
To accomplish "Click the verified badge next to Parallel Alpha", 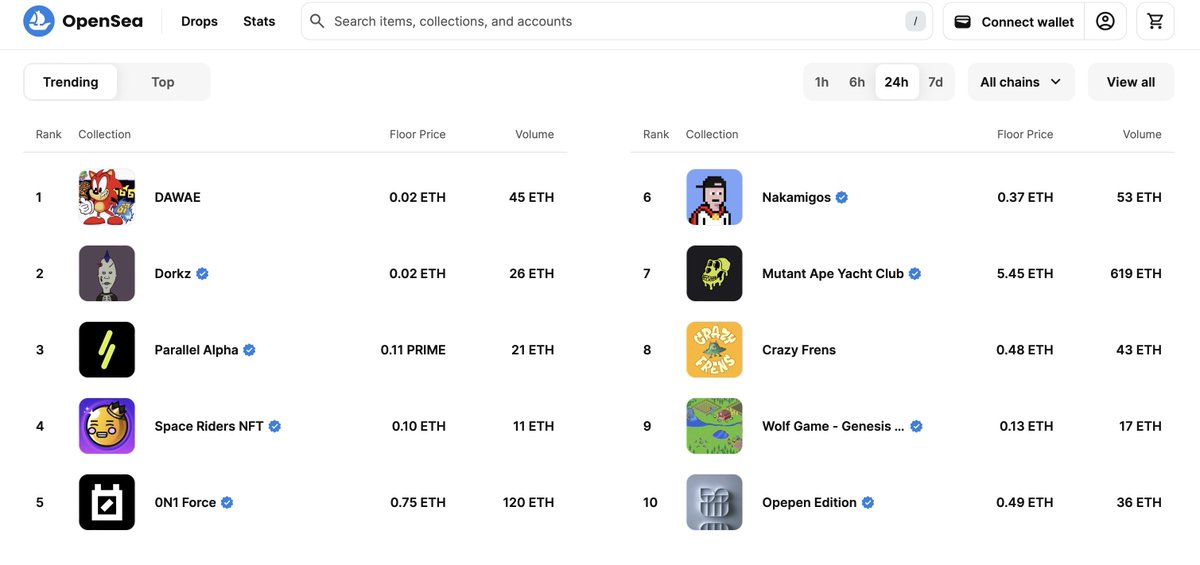I will 250,350.
